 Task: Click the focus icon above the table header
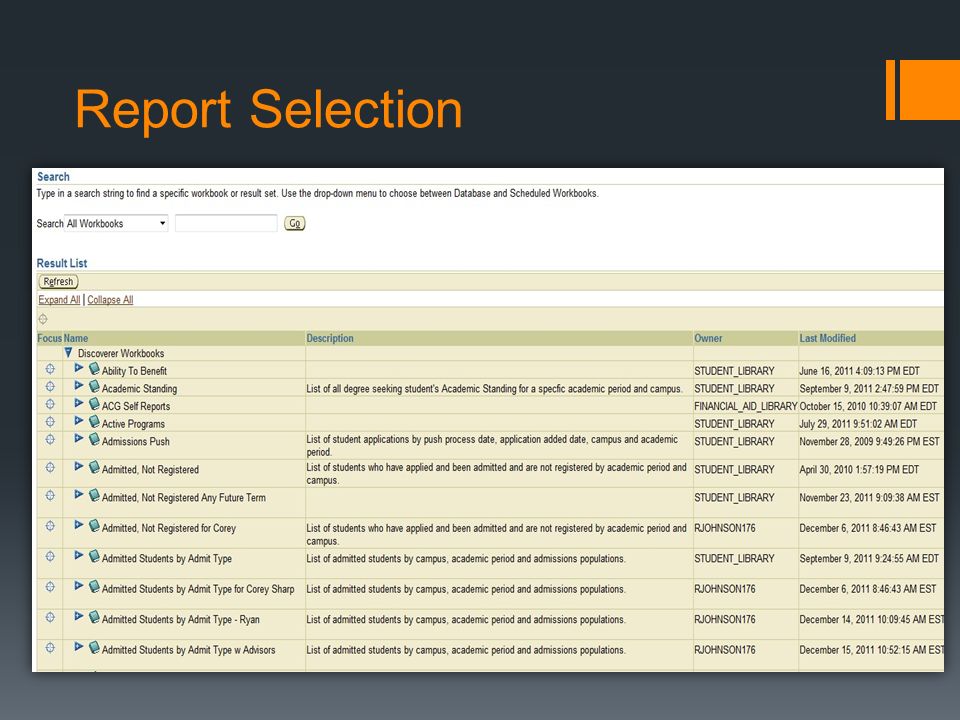[x=43, y=319]
